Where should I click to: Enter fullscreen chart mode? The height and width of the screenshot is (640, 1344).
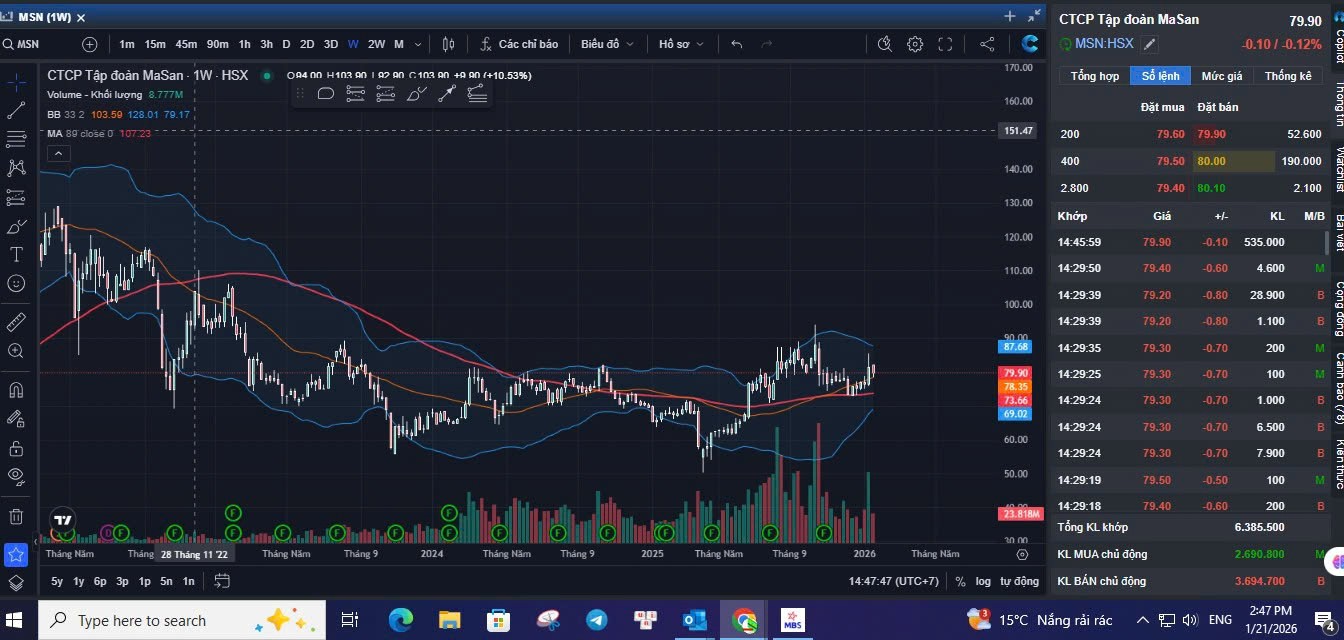(945, 44)
